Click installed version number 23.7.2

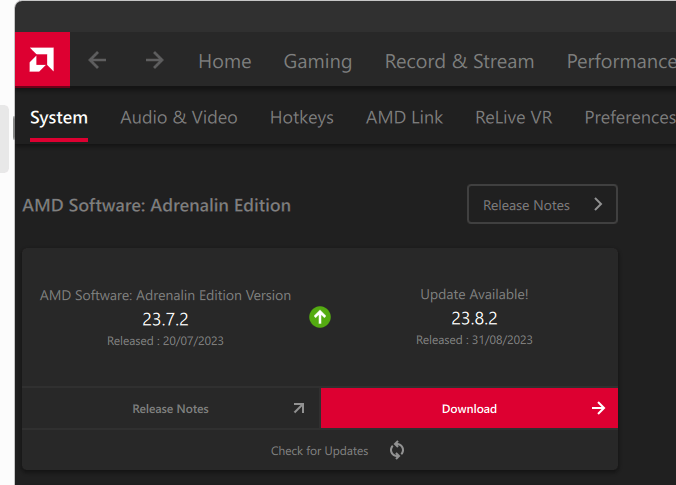tap(166, 319)
